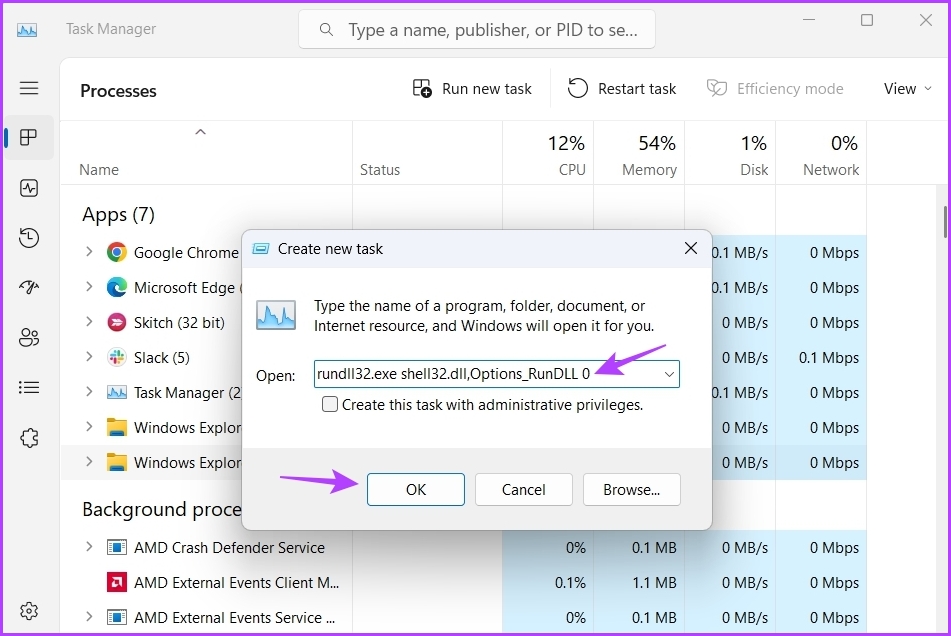The width and height of the screenshot is (951, 636).
Task: Select the AMD Crash Defender Service name
Action: pyautogui.click(x=229, y=547)
